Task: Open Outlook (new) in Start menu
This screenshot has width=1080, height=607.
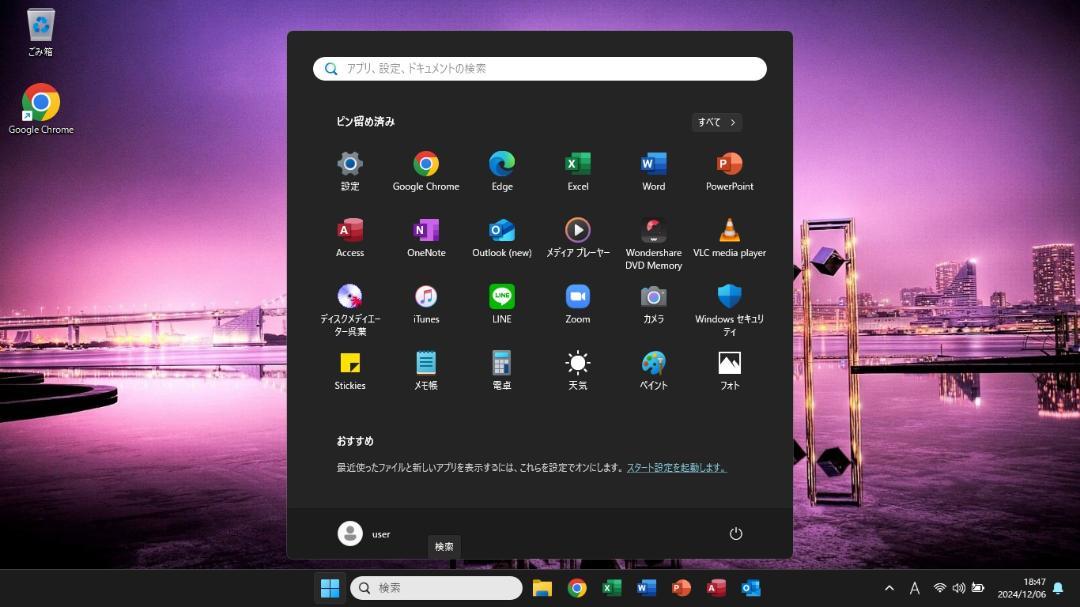Action: coord(501,238)
